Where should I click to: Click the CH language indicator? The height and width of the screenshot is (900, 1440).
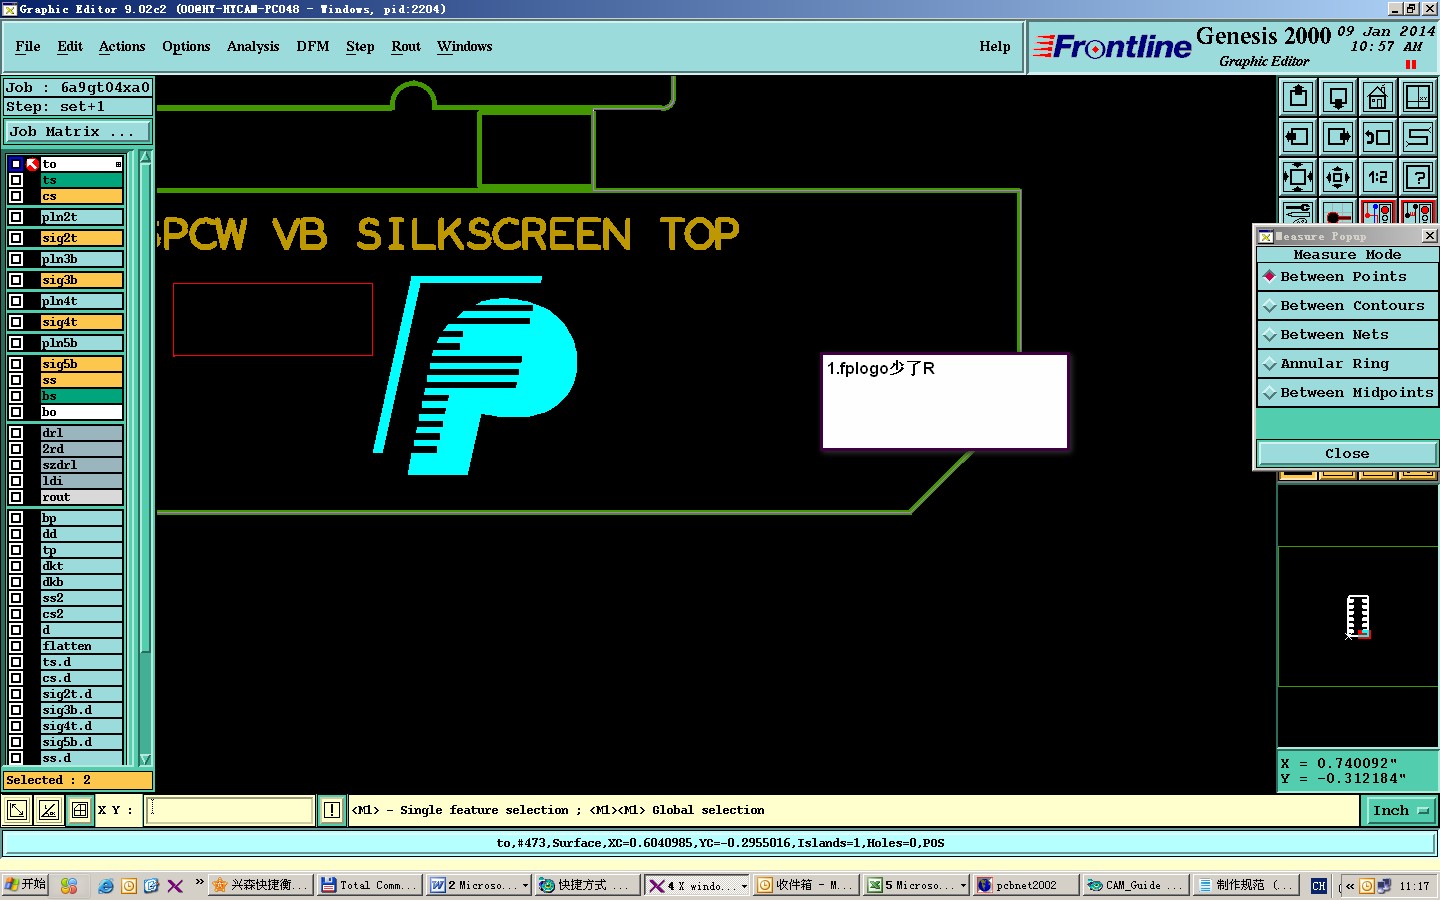click(x=1319, y=886)
